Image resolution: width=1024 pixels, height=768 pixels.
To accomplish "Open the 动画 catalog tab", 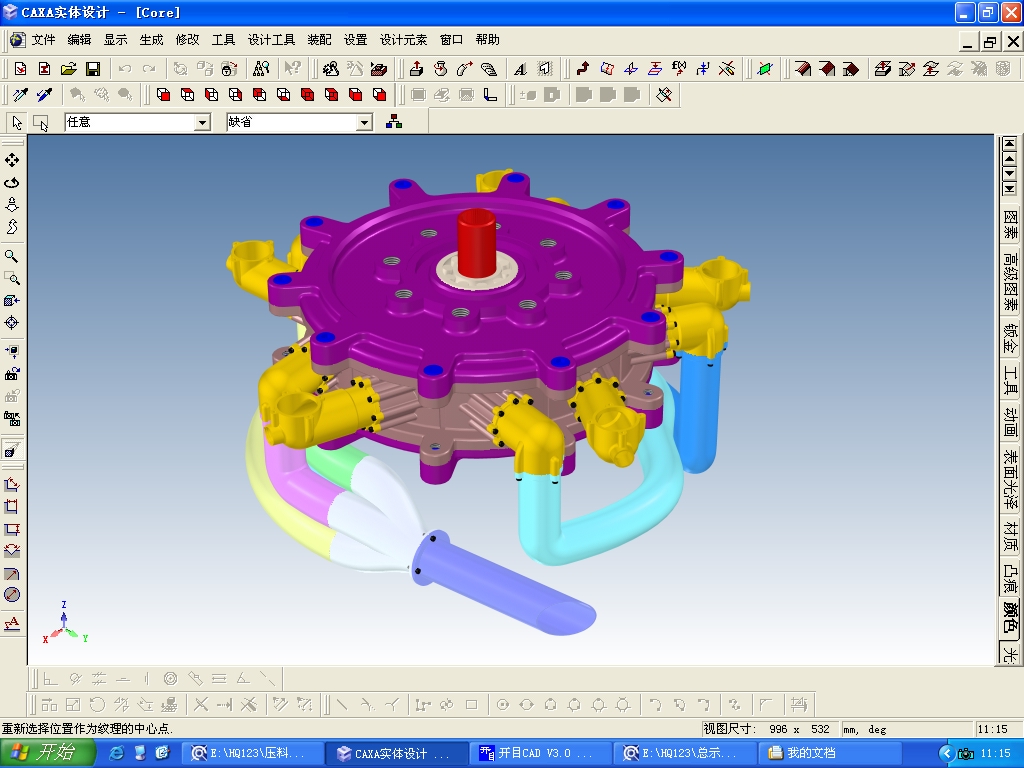I will click(1010, 423).
